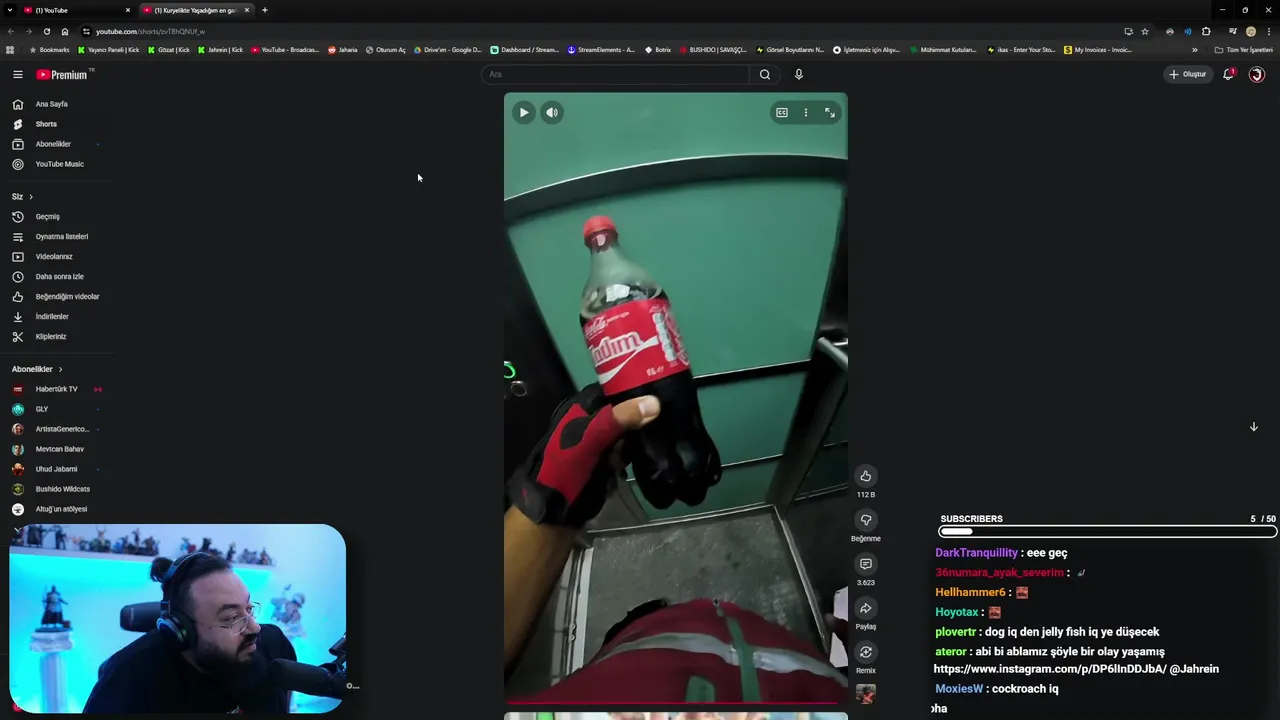Switch to the first (1) YouTube tab
Image resolution: width=1280 pixels, height=720 pixels.
(75, 10)
